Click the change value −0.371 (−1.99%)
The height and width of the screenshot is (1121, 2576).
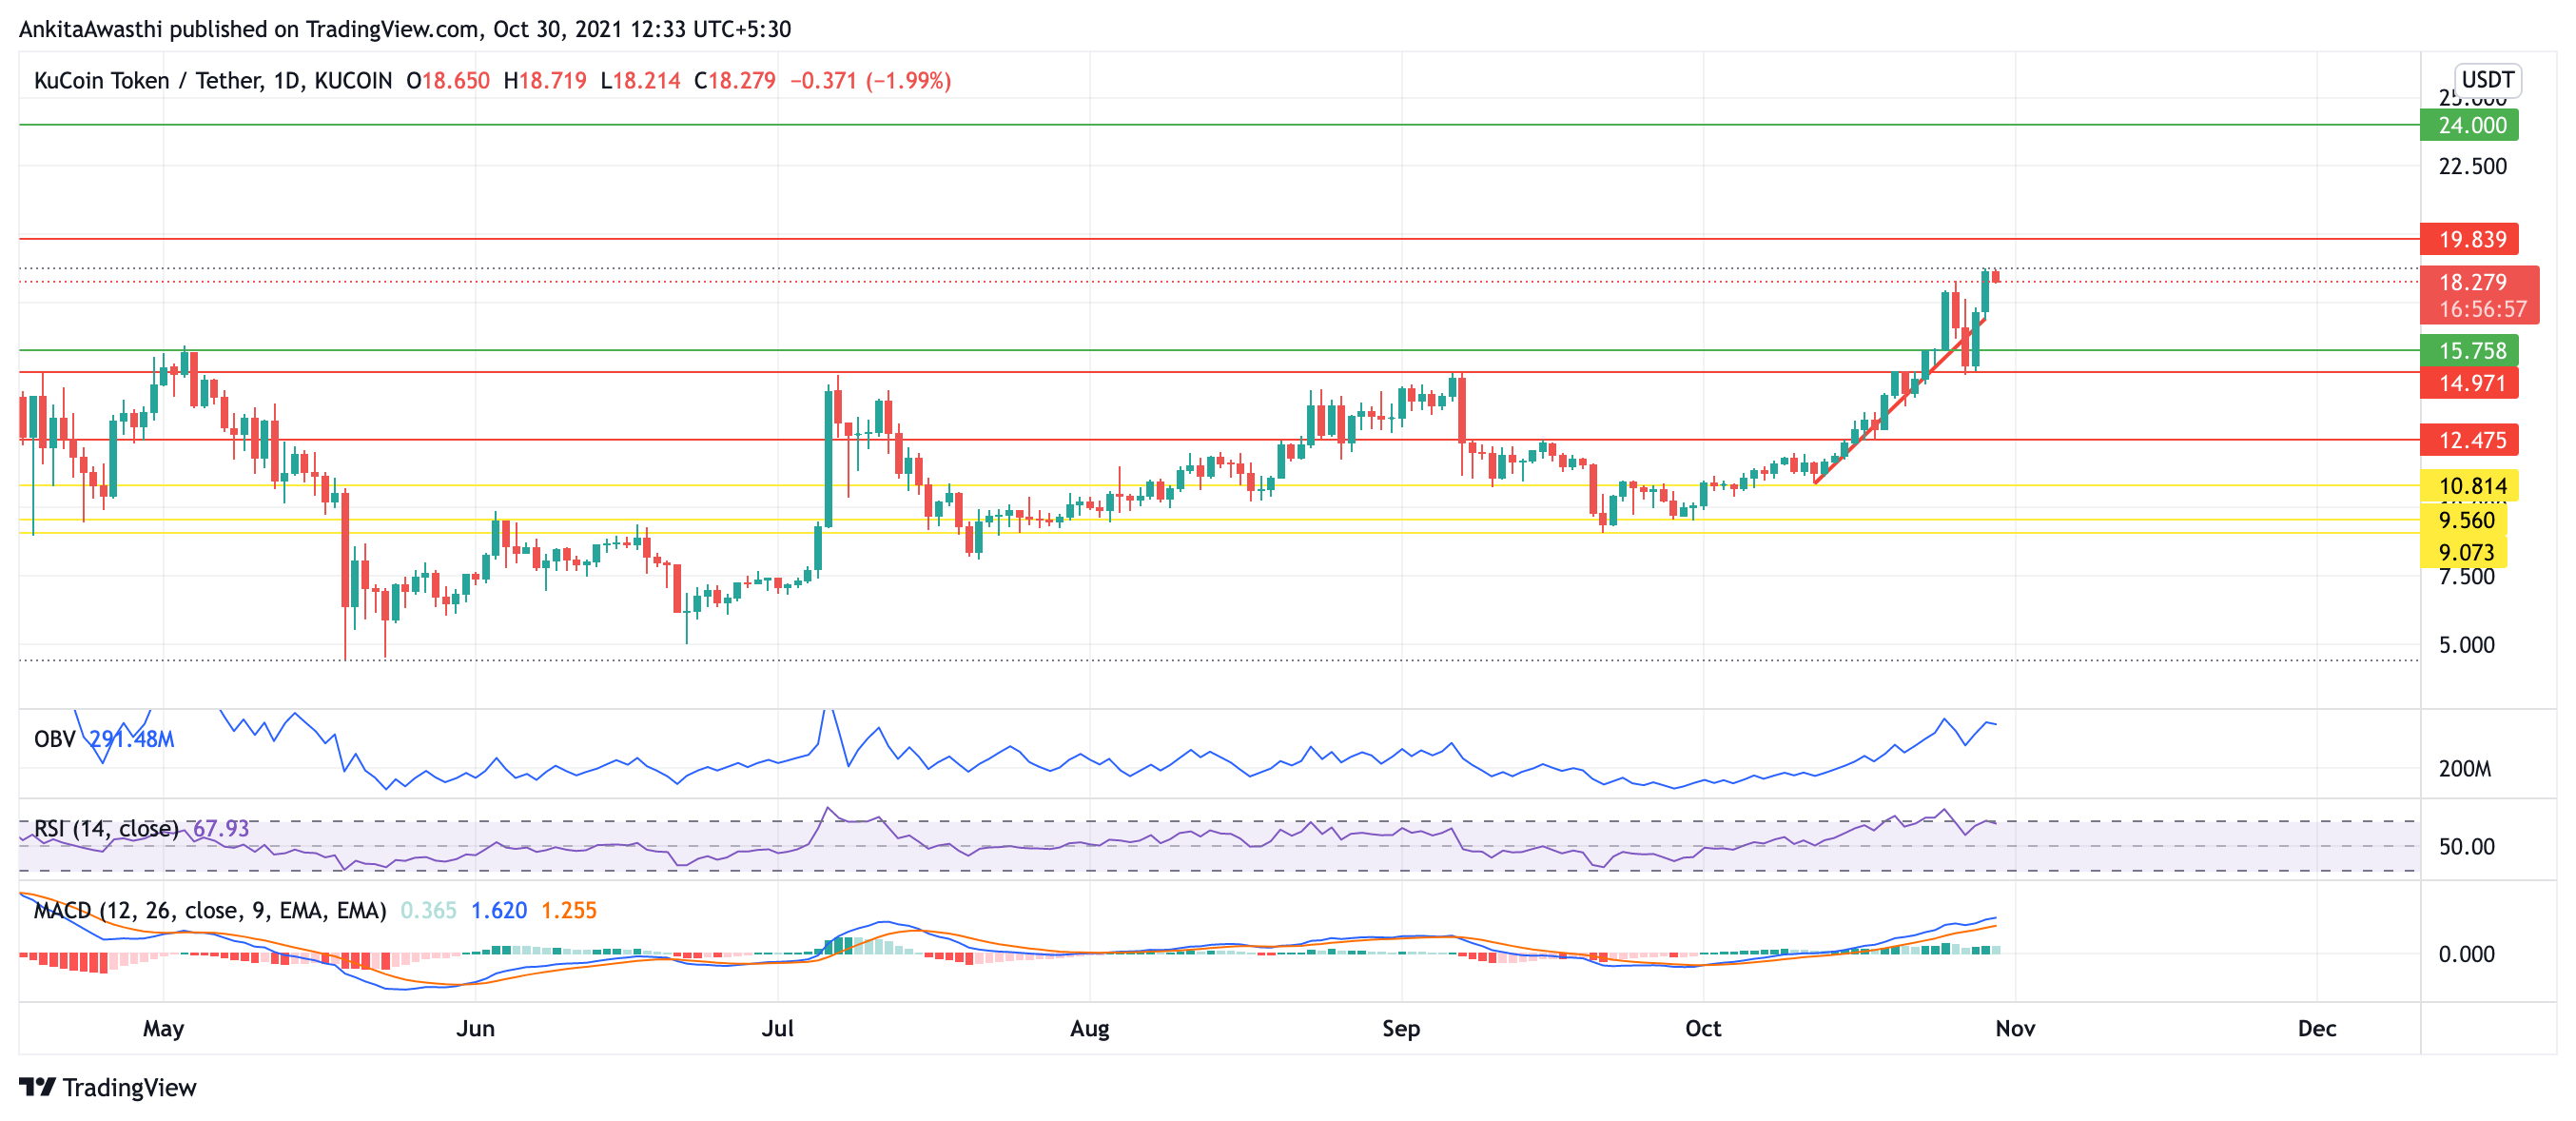(x=870, y=81)
